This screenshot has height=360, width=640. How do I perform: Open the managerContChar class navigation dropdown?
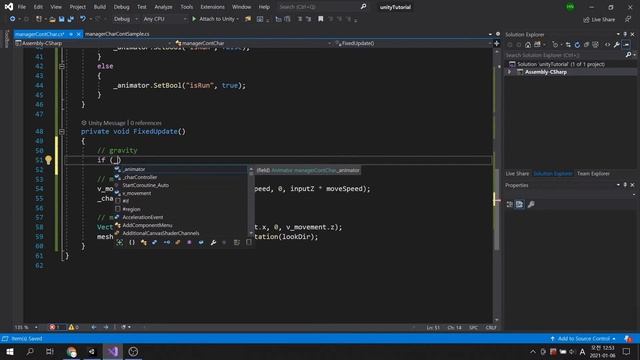tap(253, 43)
